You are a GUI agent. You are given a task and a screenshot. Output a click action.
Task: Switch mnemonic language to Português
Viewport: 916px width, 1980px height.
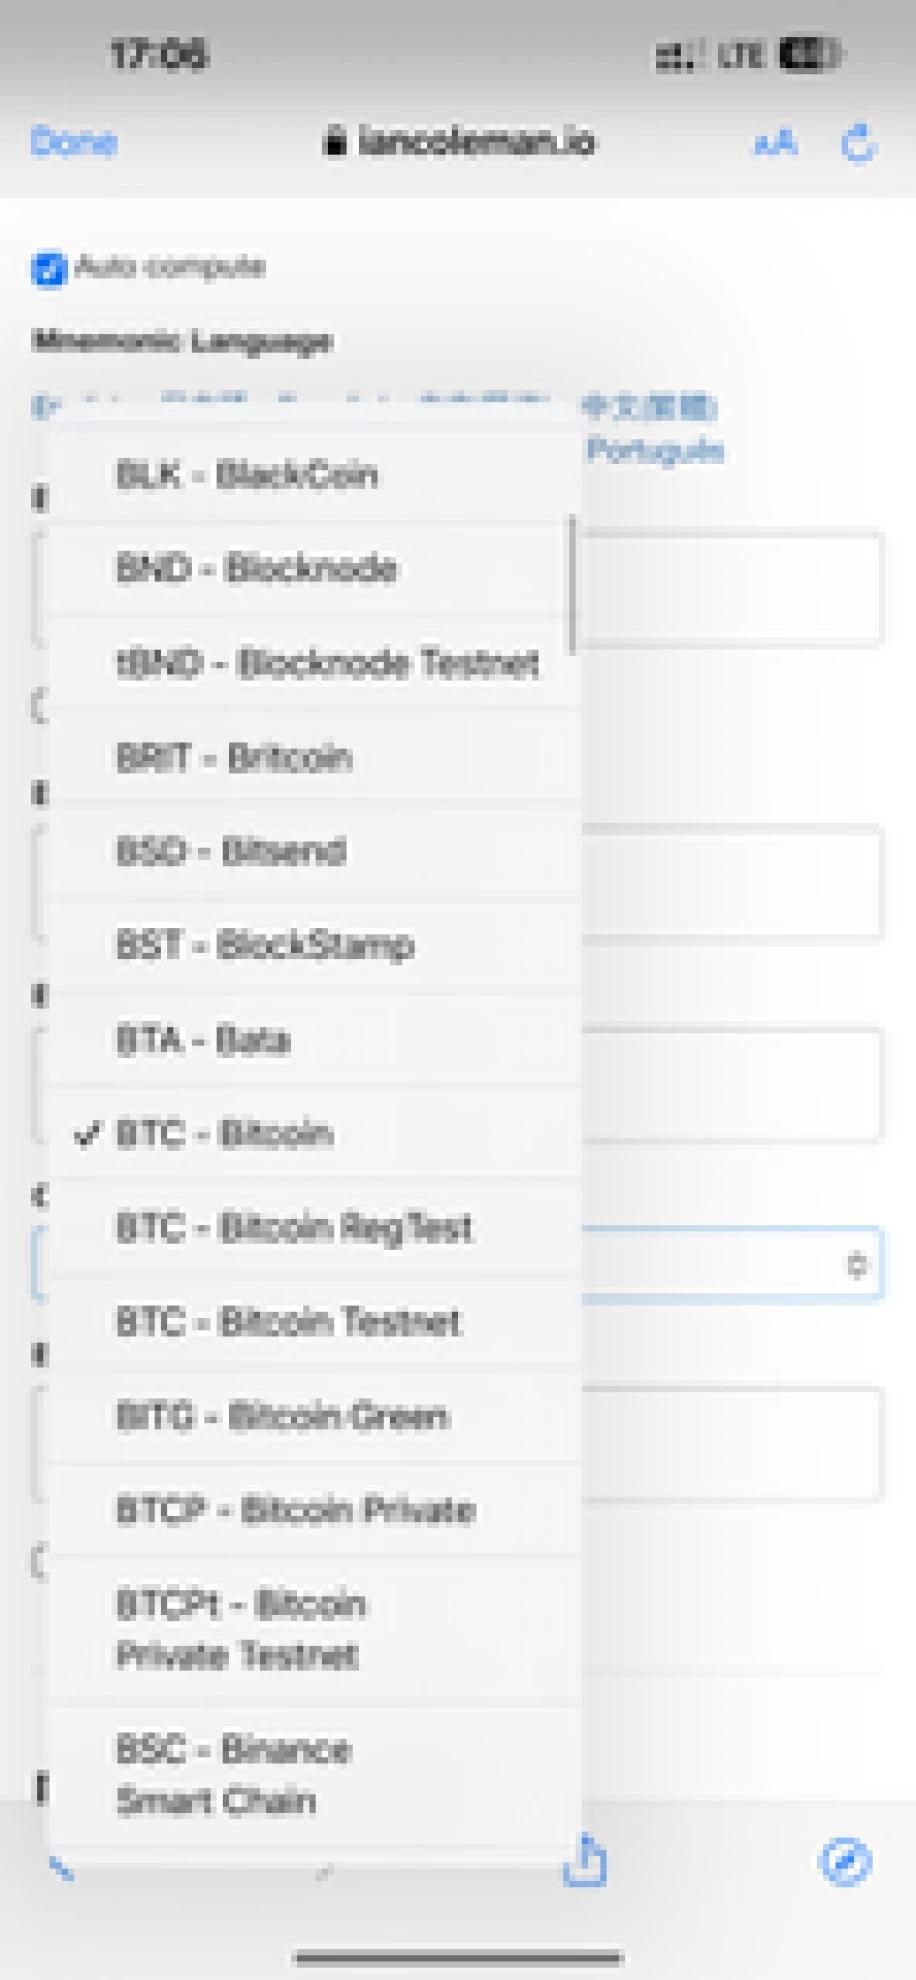coord(655,450)
